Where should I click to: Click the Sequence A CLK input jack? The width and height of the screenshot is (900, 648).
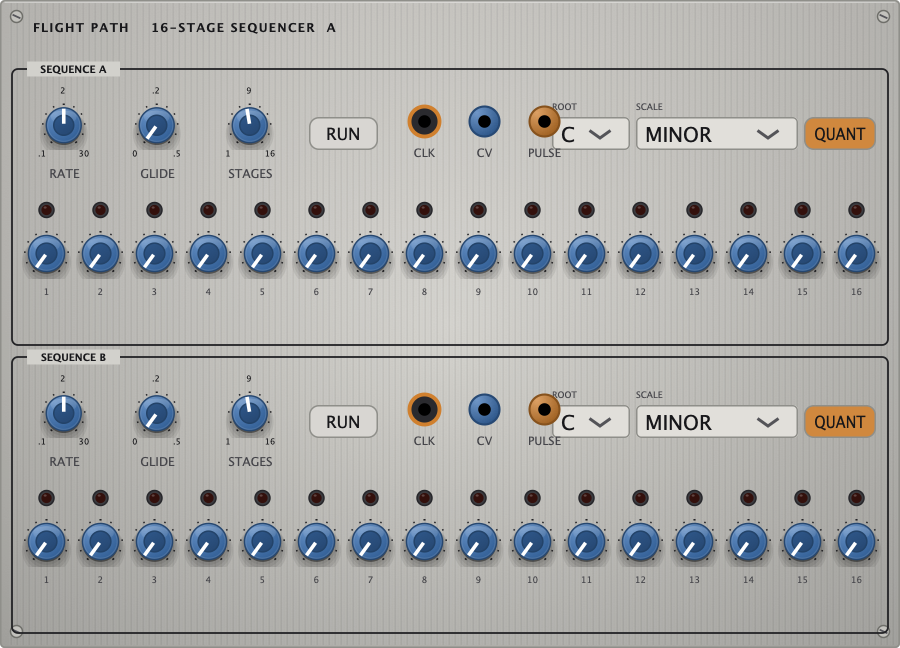[x=424, y=122]
